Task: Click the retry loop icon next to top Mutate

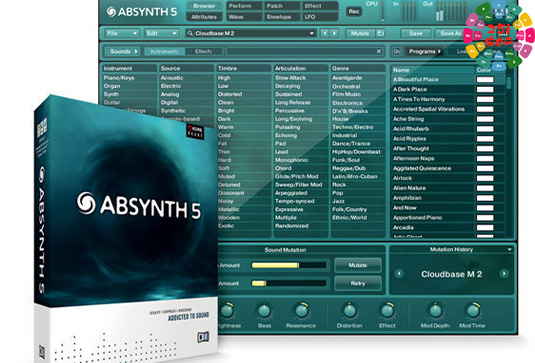Action: point(380,33)
